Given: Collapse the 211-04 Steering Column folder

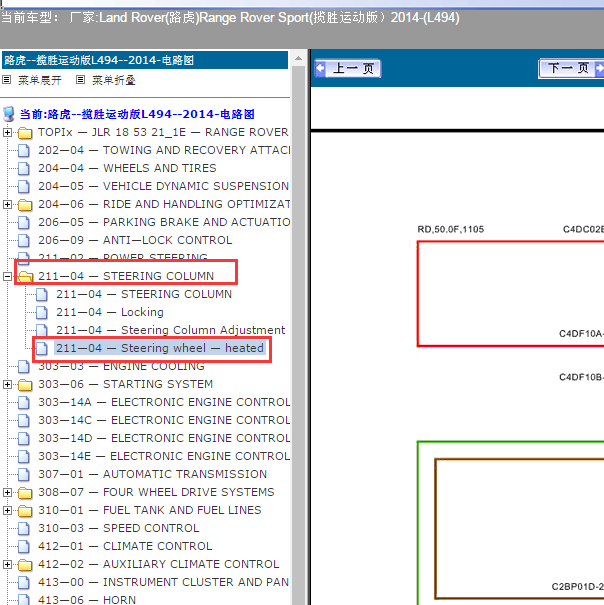Looking at the screenshot, I should [x=7, y=276].
